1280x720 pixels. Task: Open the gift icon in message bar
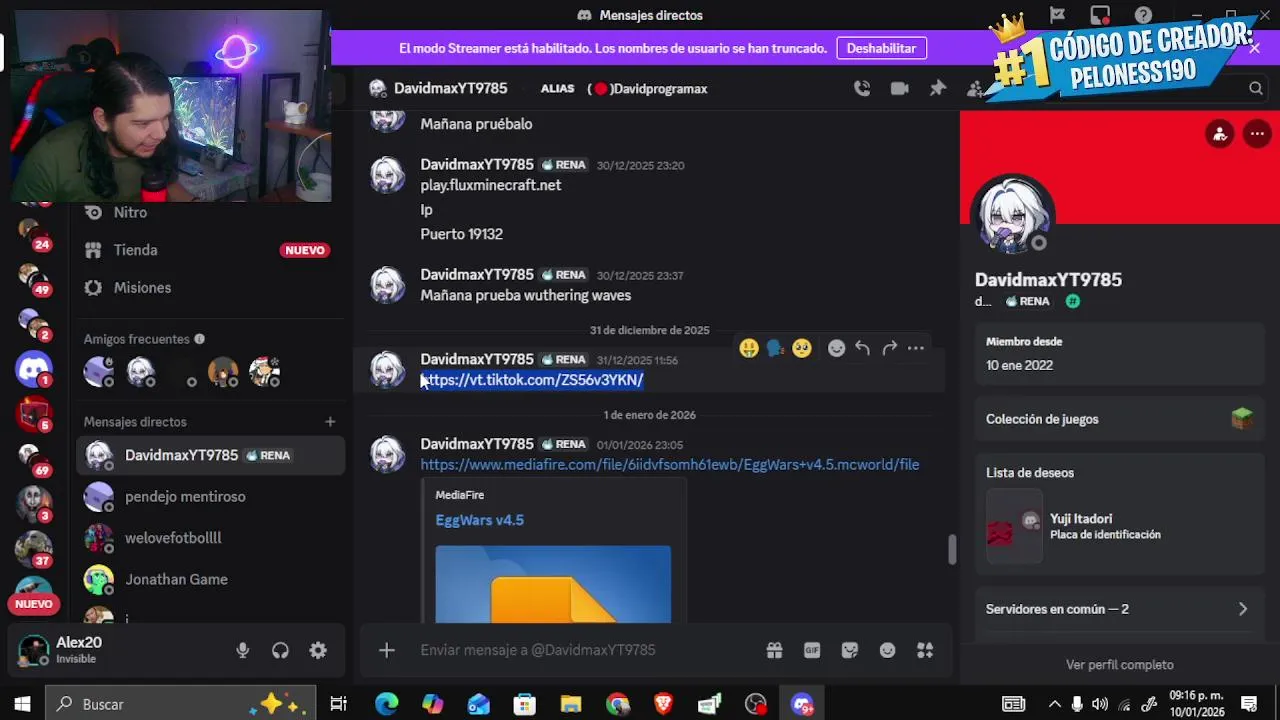[x=774, y=650]
